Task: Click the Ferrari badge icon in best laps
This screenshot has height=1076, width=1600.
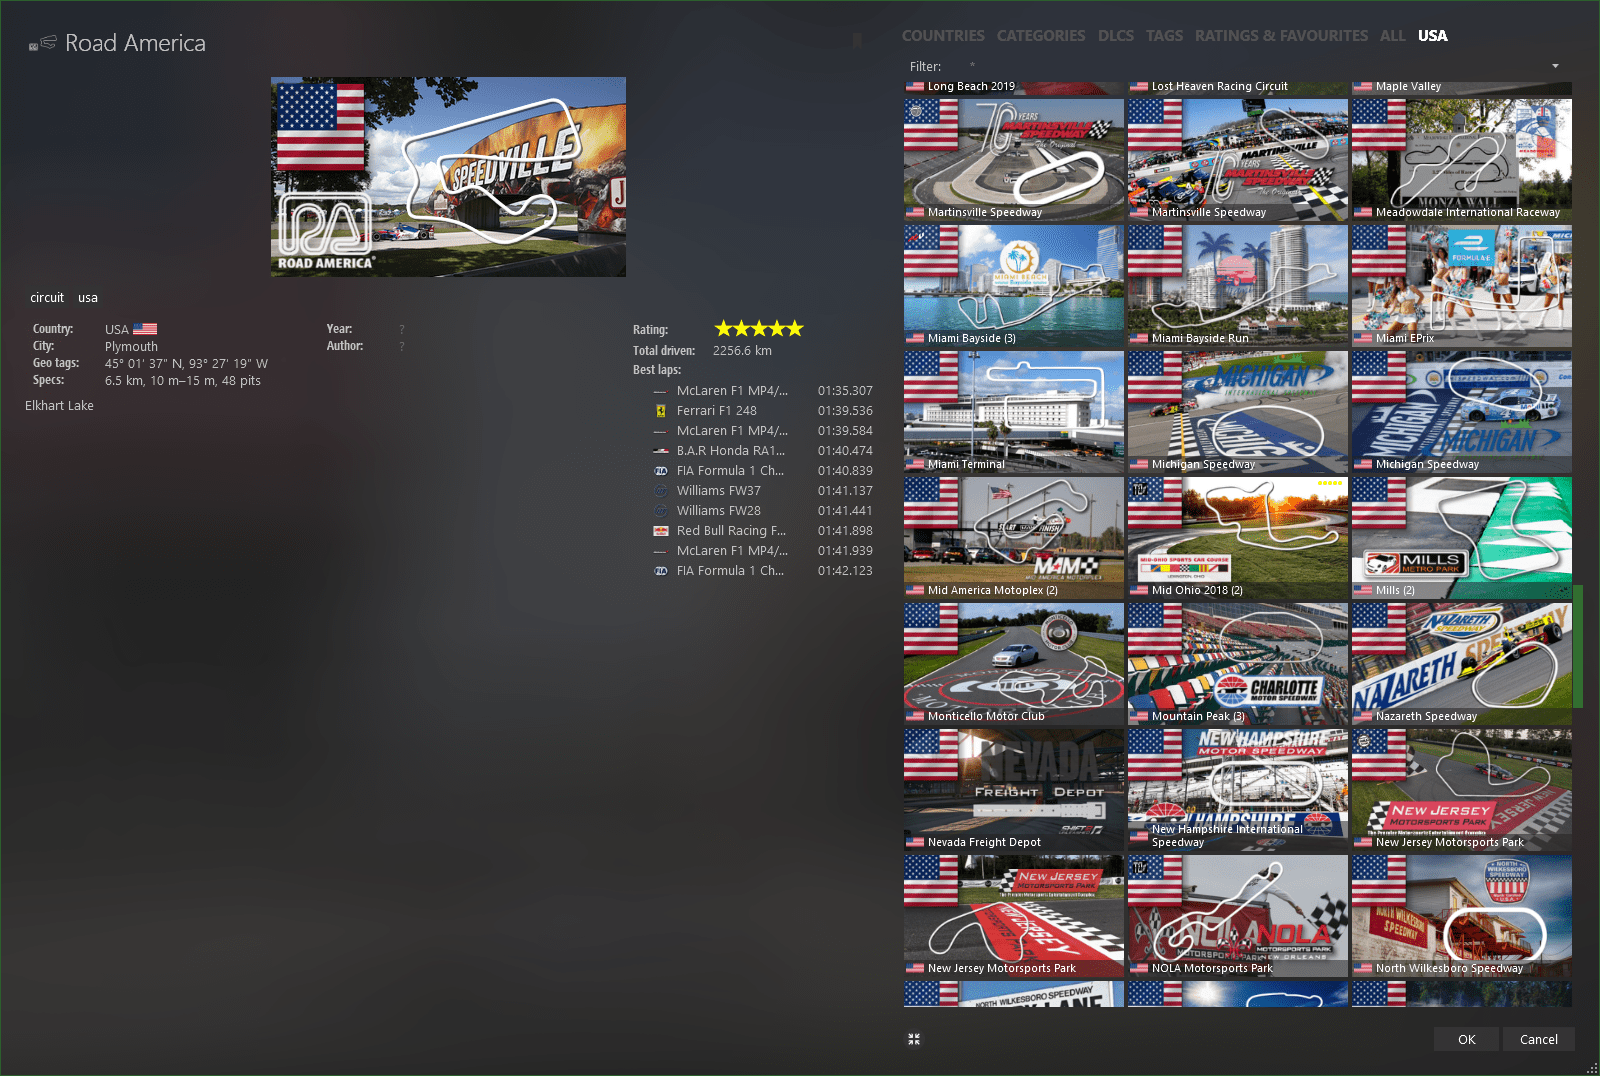Action: (660, 411)
